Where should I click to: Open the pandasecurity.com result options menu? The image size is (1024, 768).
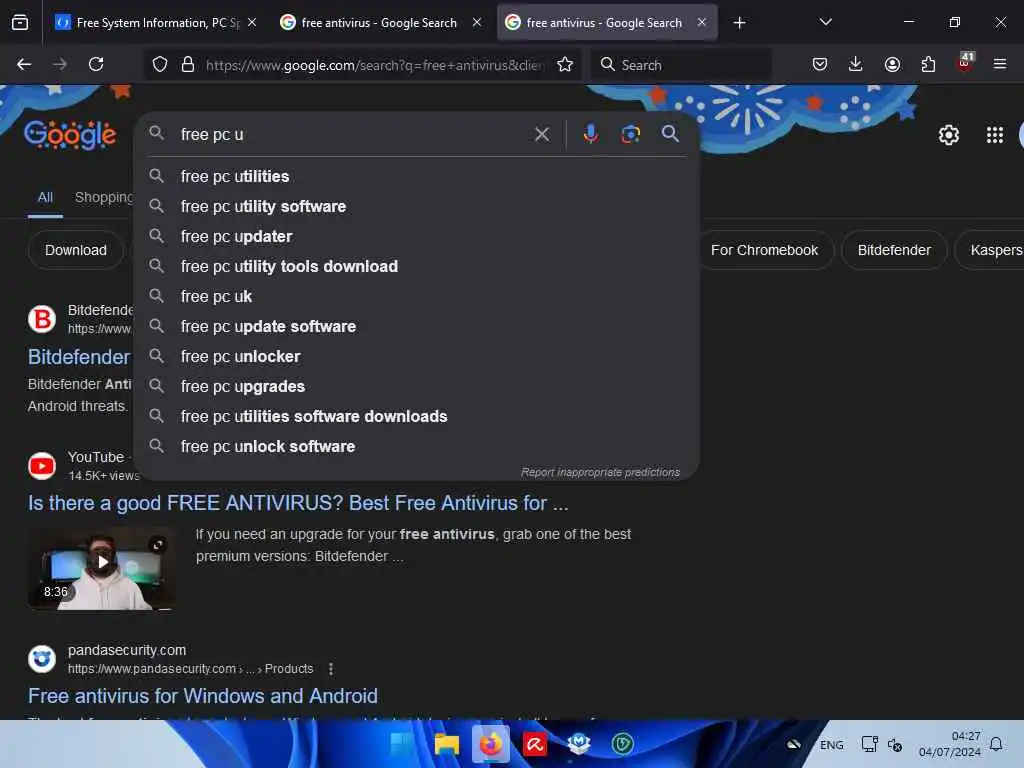(x=331, y=669)
